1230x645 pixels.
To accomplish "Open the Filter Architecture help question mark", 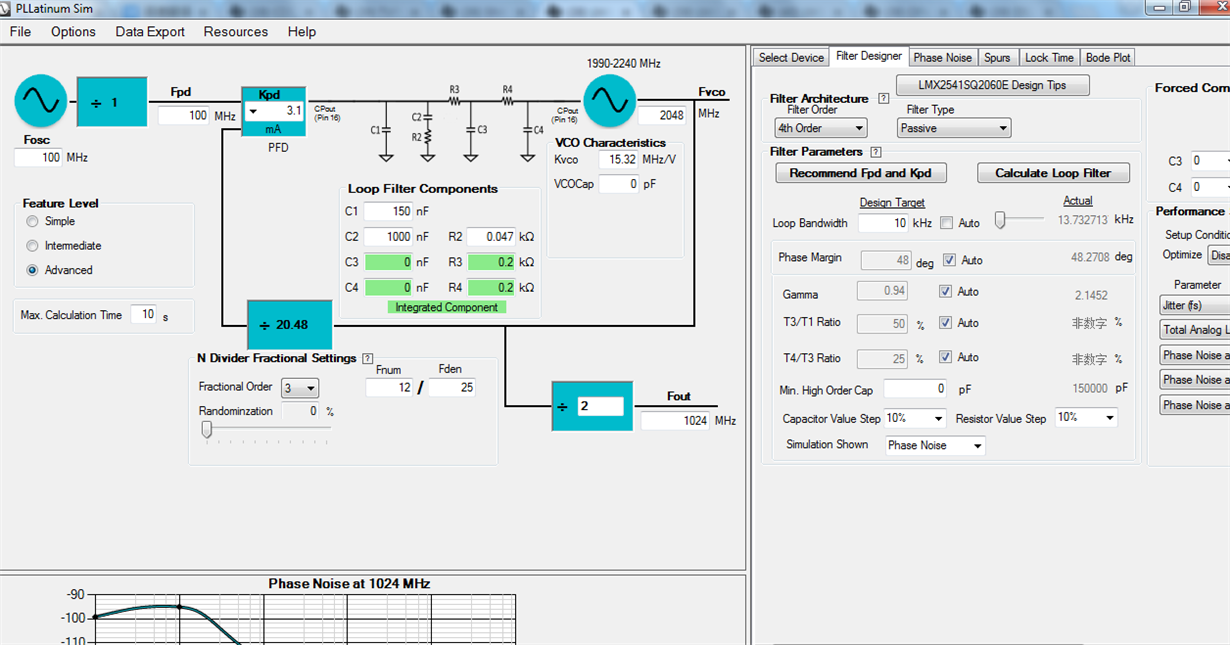I will [x=883, y=99].
